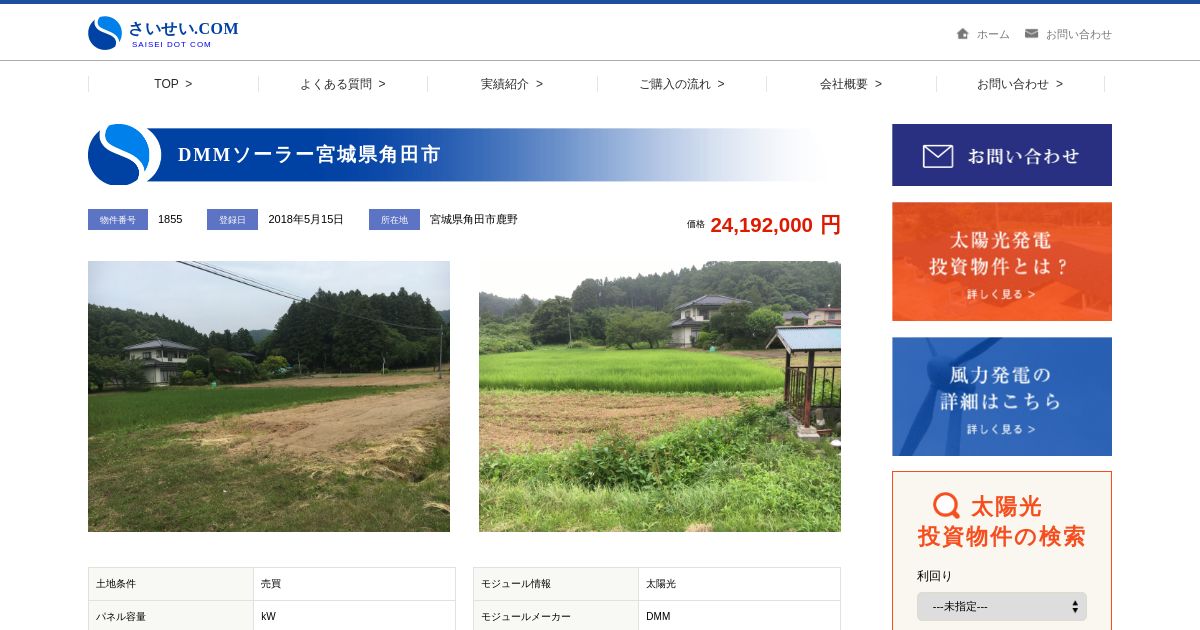Viewport: 1200px width, 630px height.
Task: Click 太陽光発電 投資物件とは banner
Action: coord(1002,262)
